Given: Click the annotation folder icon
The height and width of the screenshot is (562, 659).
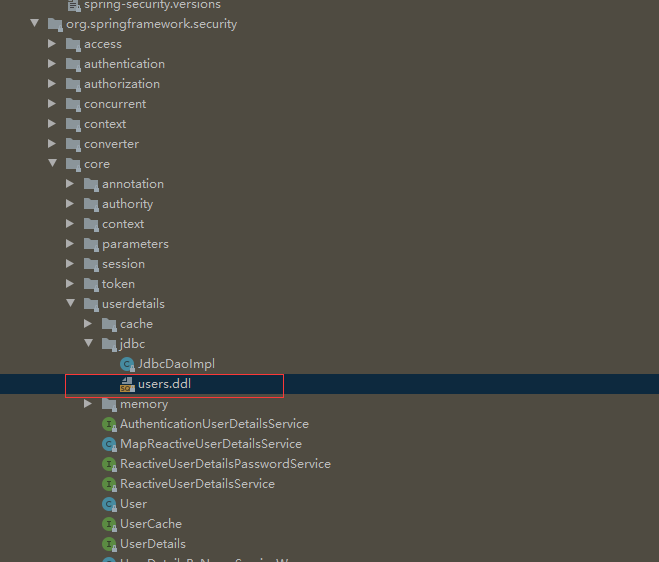Looking at the screenshot, I should pos(92,184).
